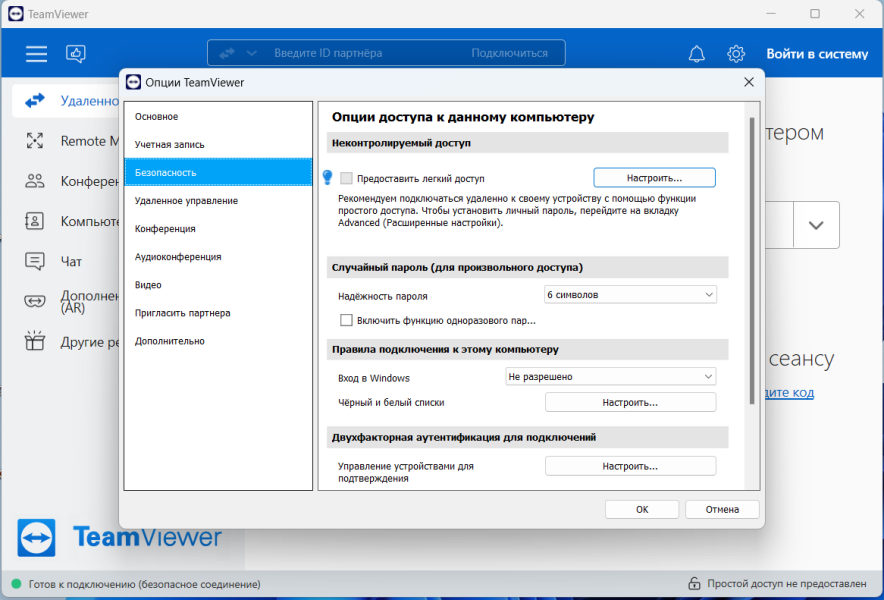Open the hamburger main menu
The height and width of the screenshot is (600, 884).
(36, 54)
